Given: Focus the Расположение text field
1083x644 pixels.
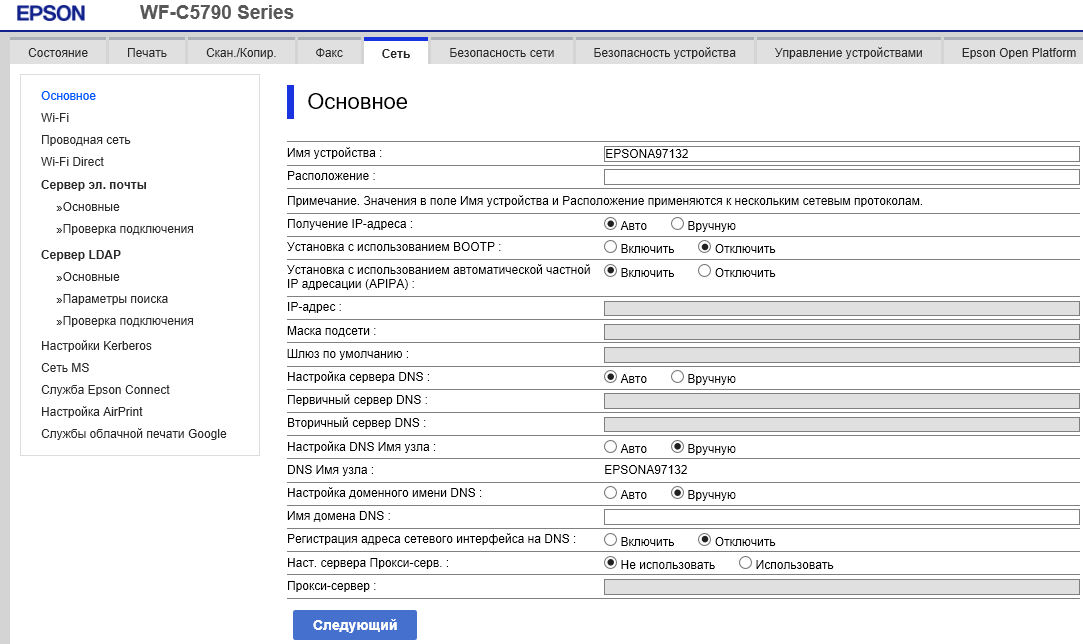Looking at the screenshot, I should [841, 177].
